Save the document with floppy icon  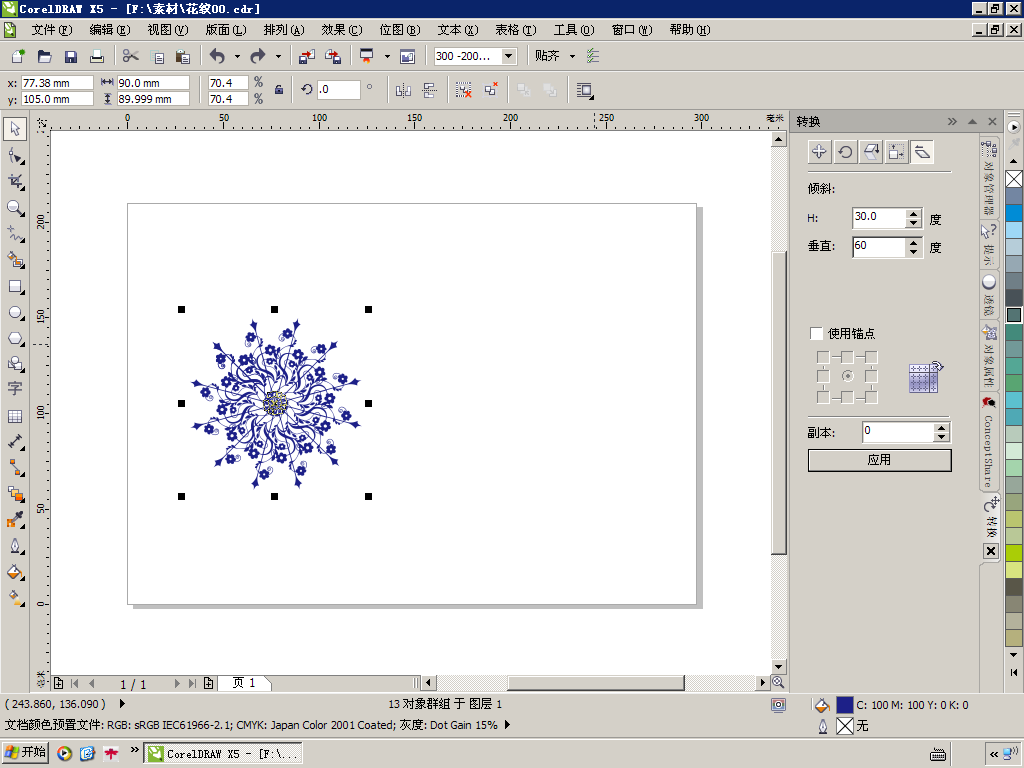[x=71, y=56]
